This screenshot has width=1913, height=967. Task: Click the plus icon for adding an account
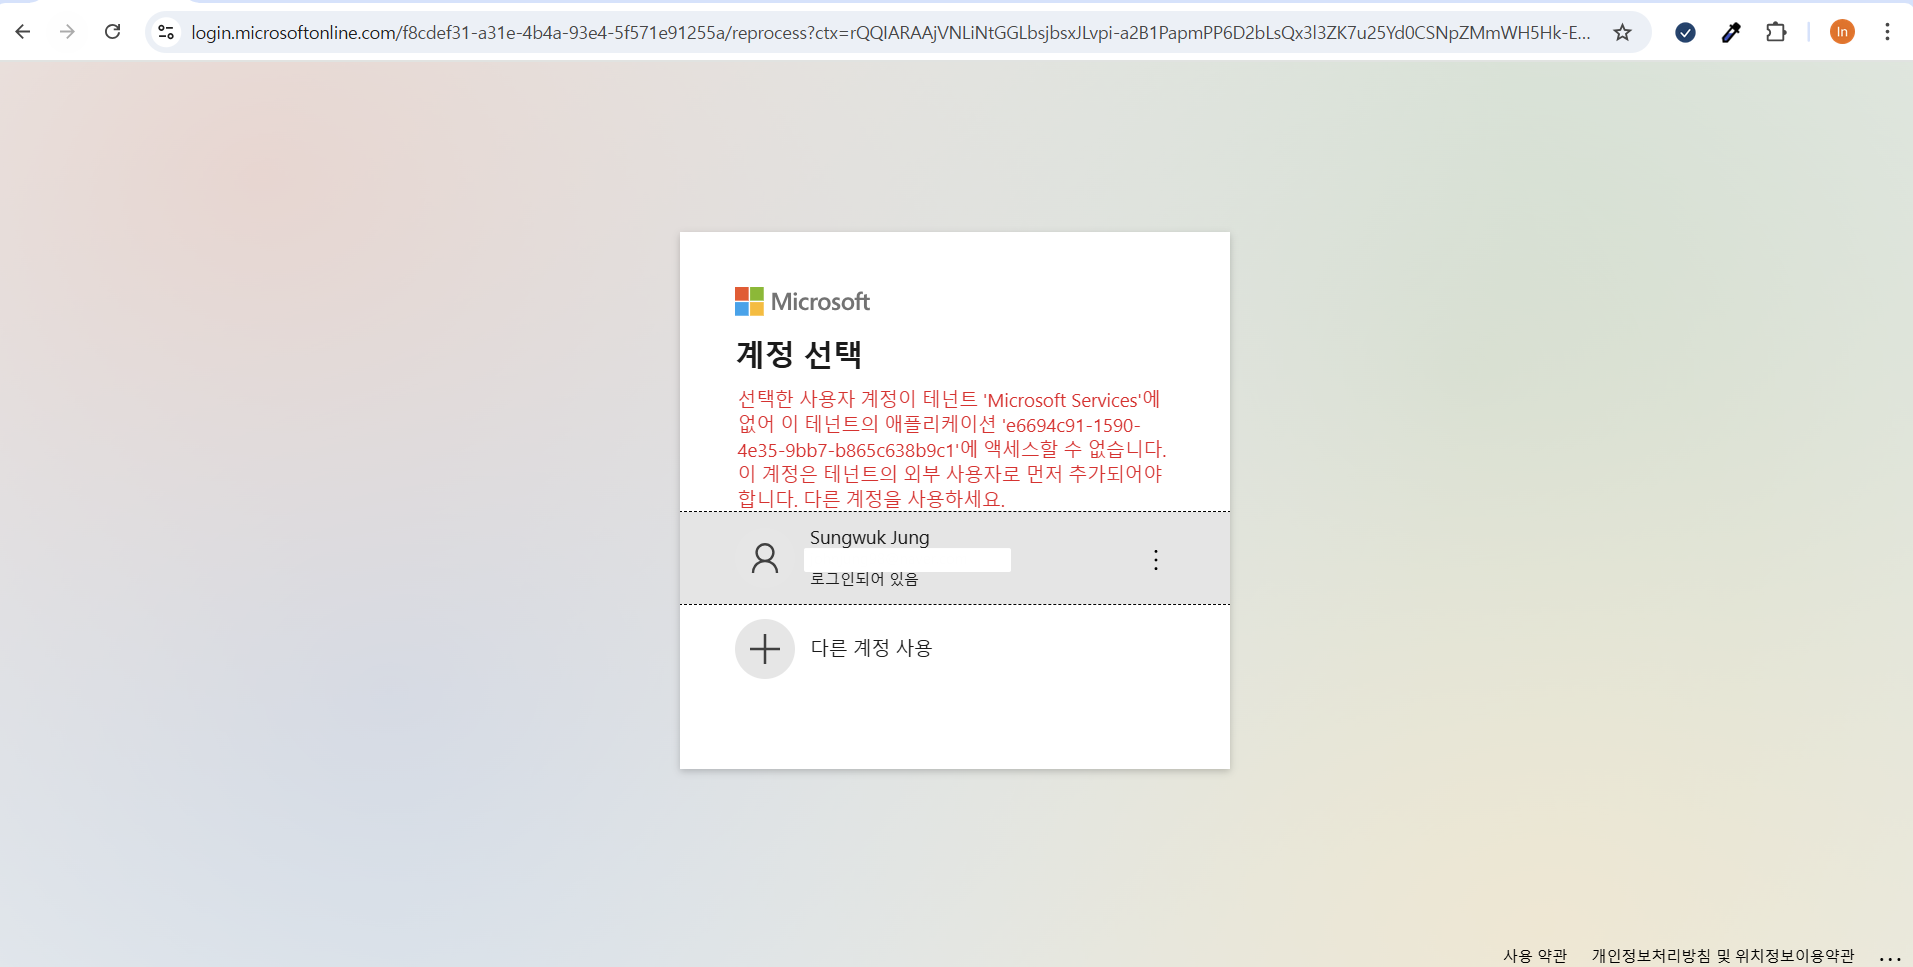(763, 648)
